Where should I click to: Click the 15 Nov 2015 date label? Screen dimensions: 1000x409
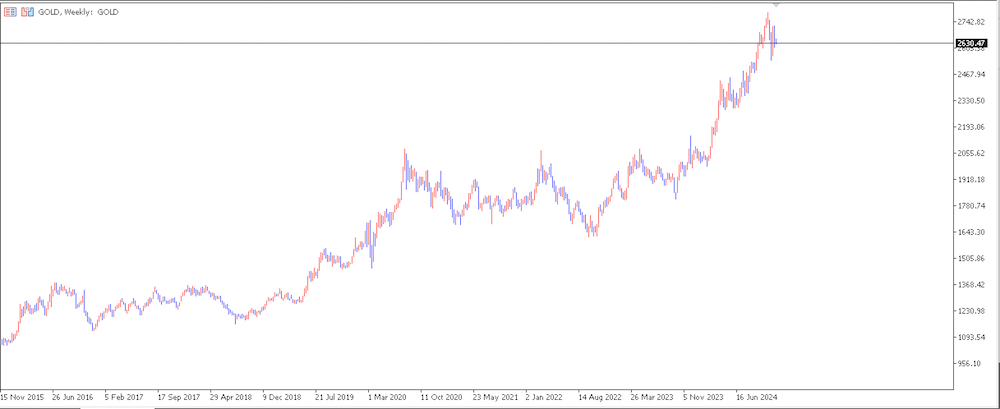click(x=22, y=395)
